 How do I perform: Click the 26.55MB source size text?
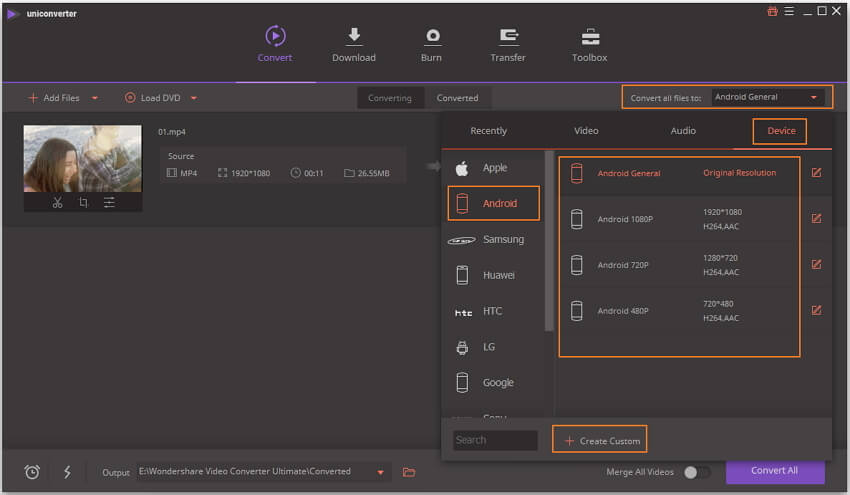[x=374, y=173]
